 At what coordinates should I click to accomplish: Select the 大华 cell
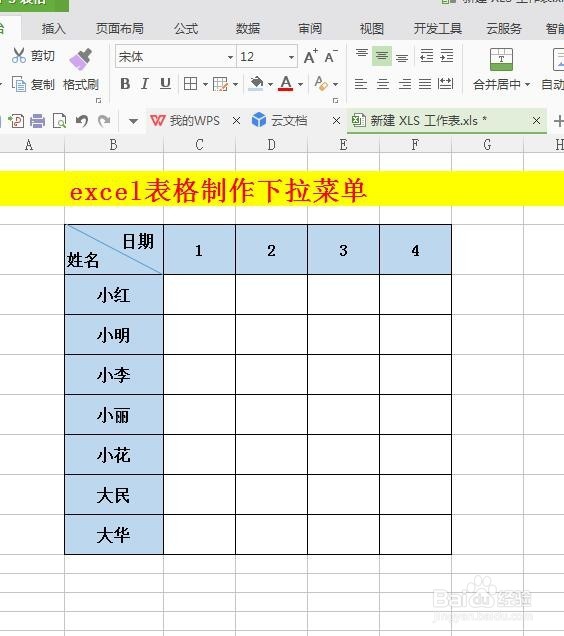point(114,535)
